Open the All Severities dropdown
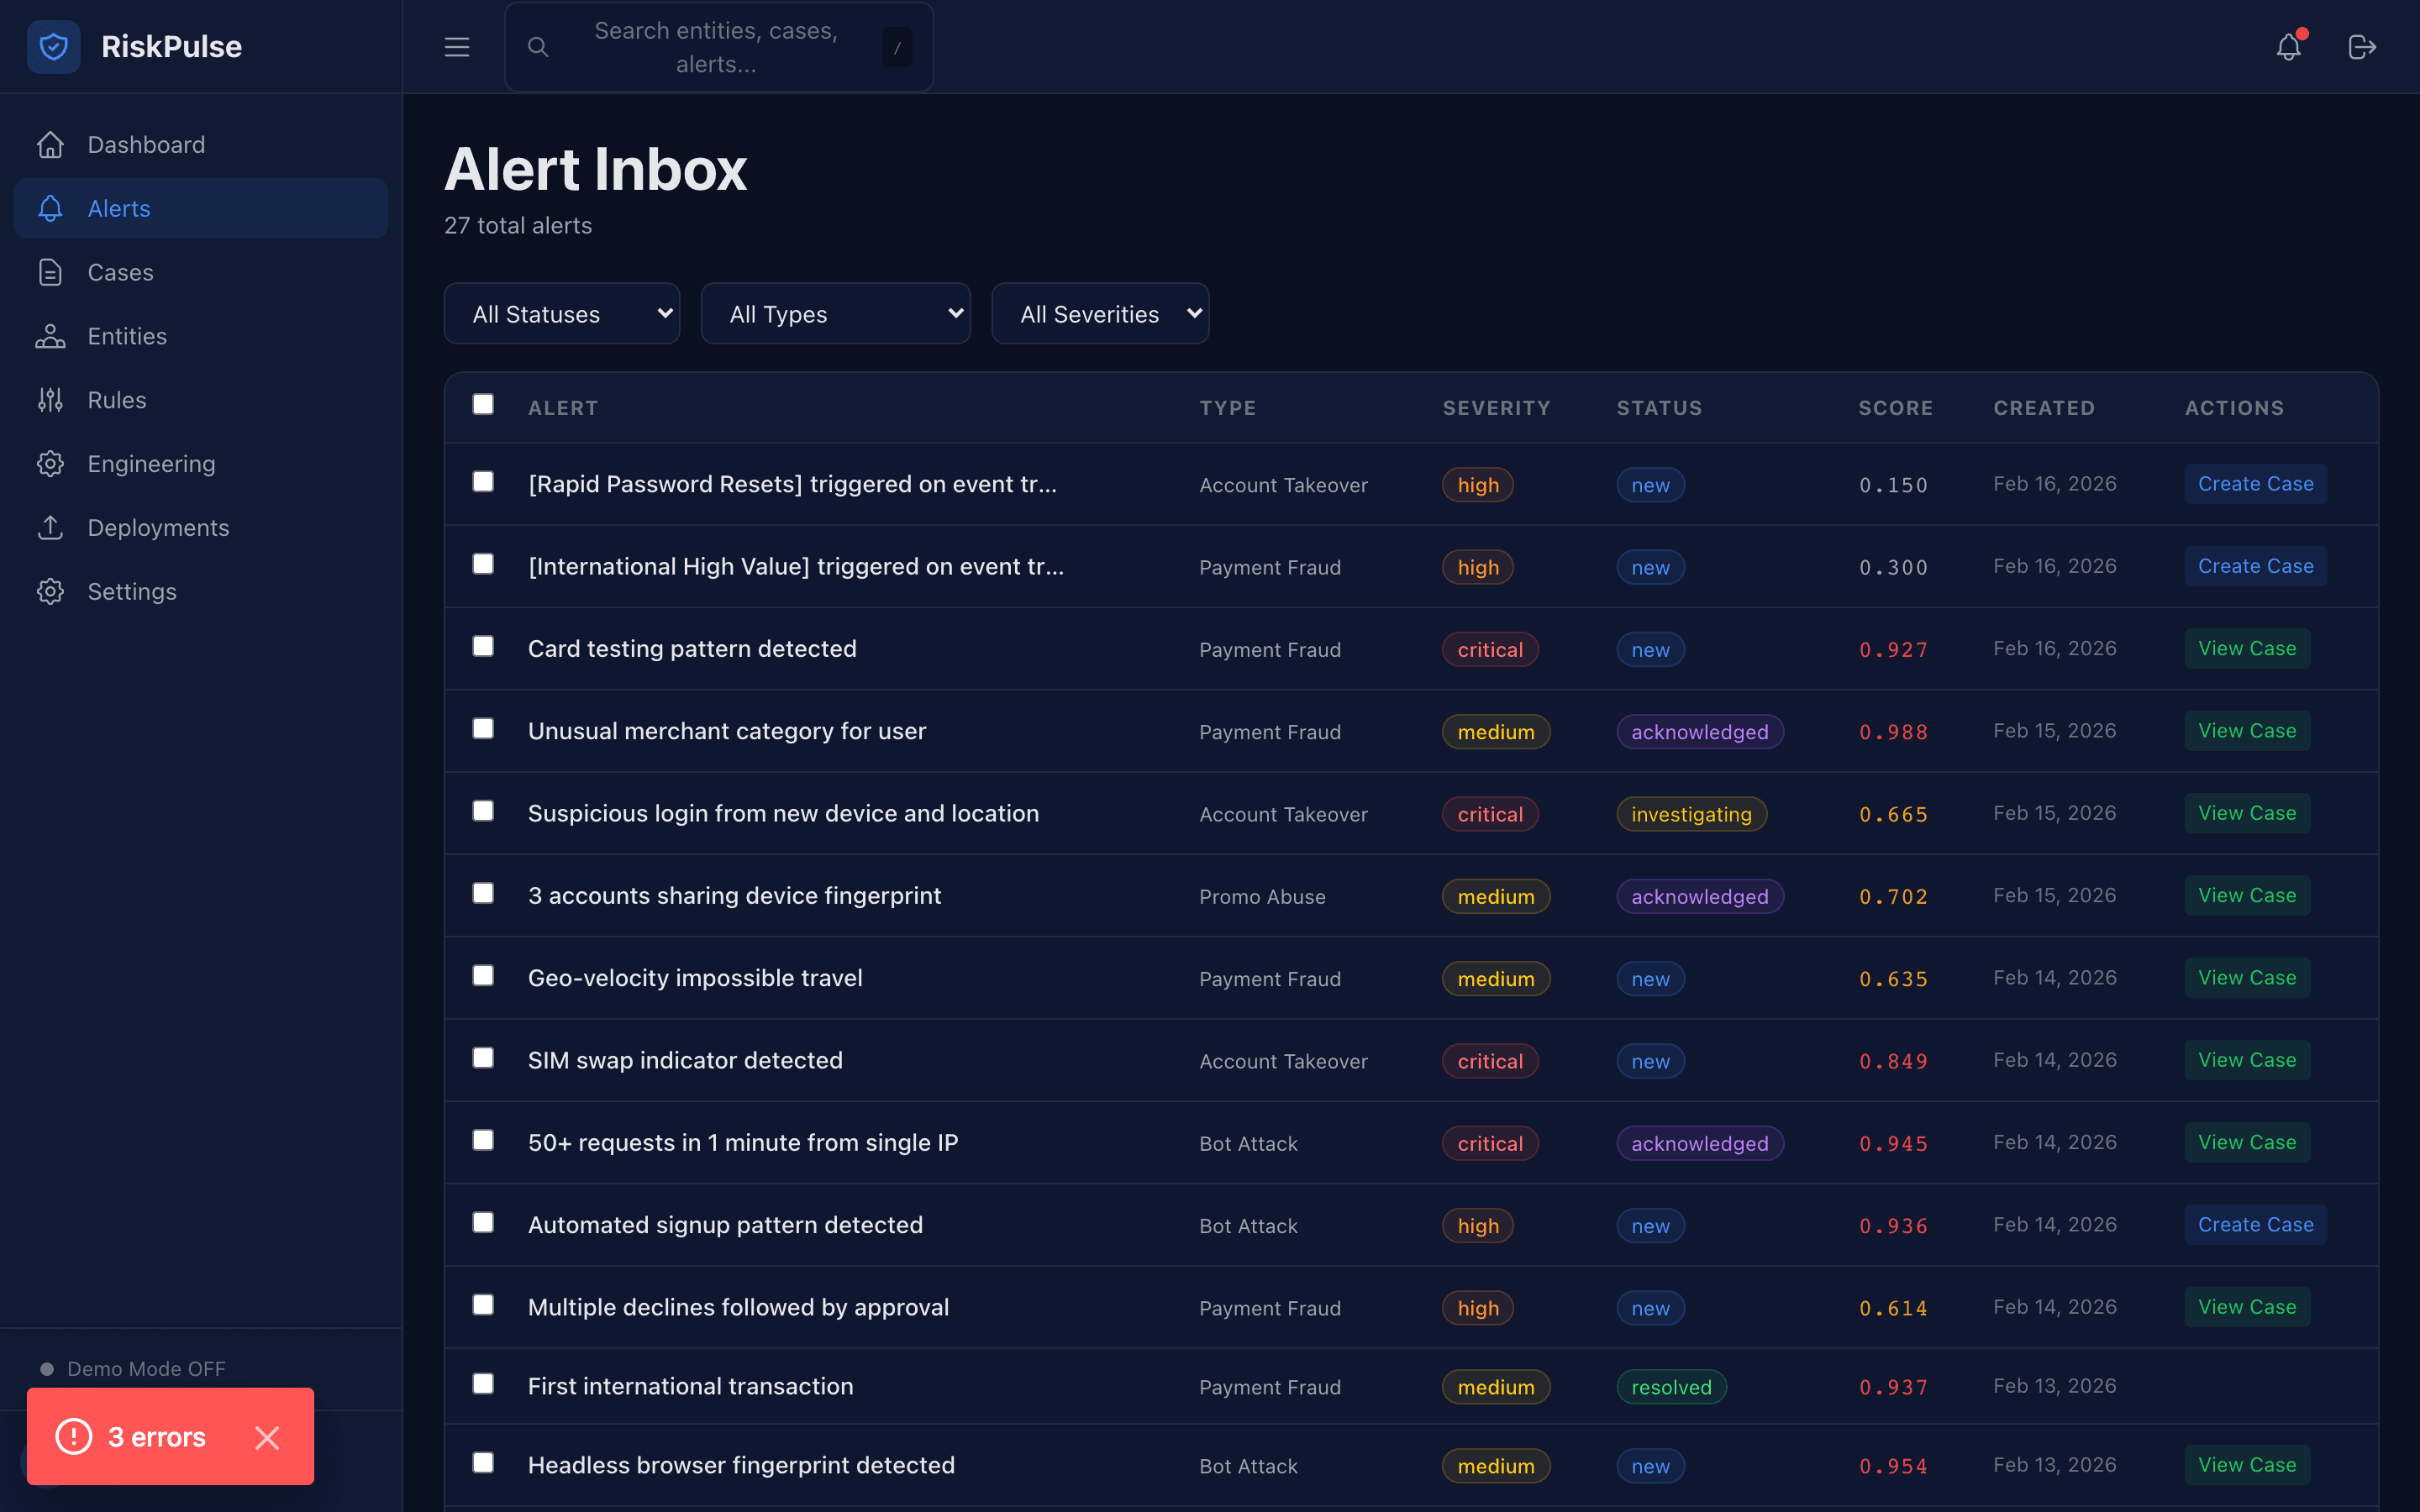Viewport: 2420px width, 1512px height. [x=1100, y=313]
